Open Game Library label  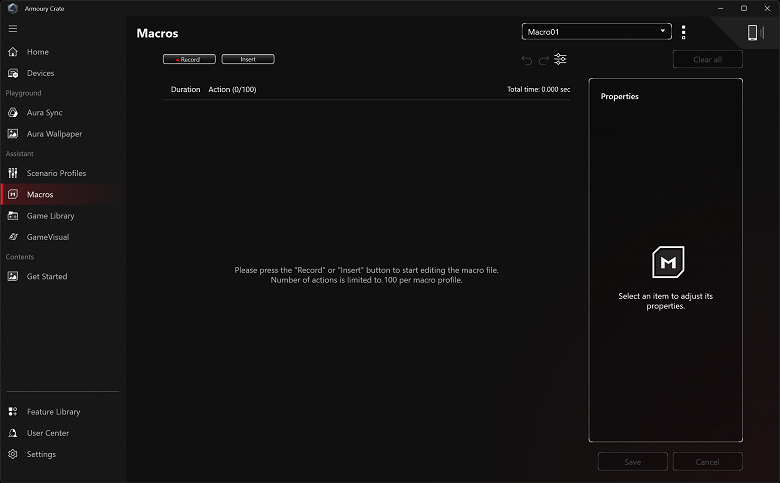click(50, 216)
